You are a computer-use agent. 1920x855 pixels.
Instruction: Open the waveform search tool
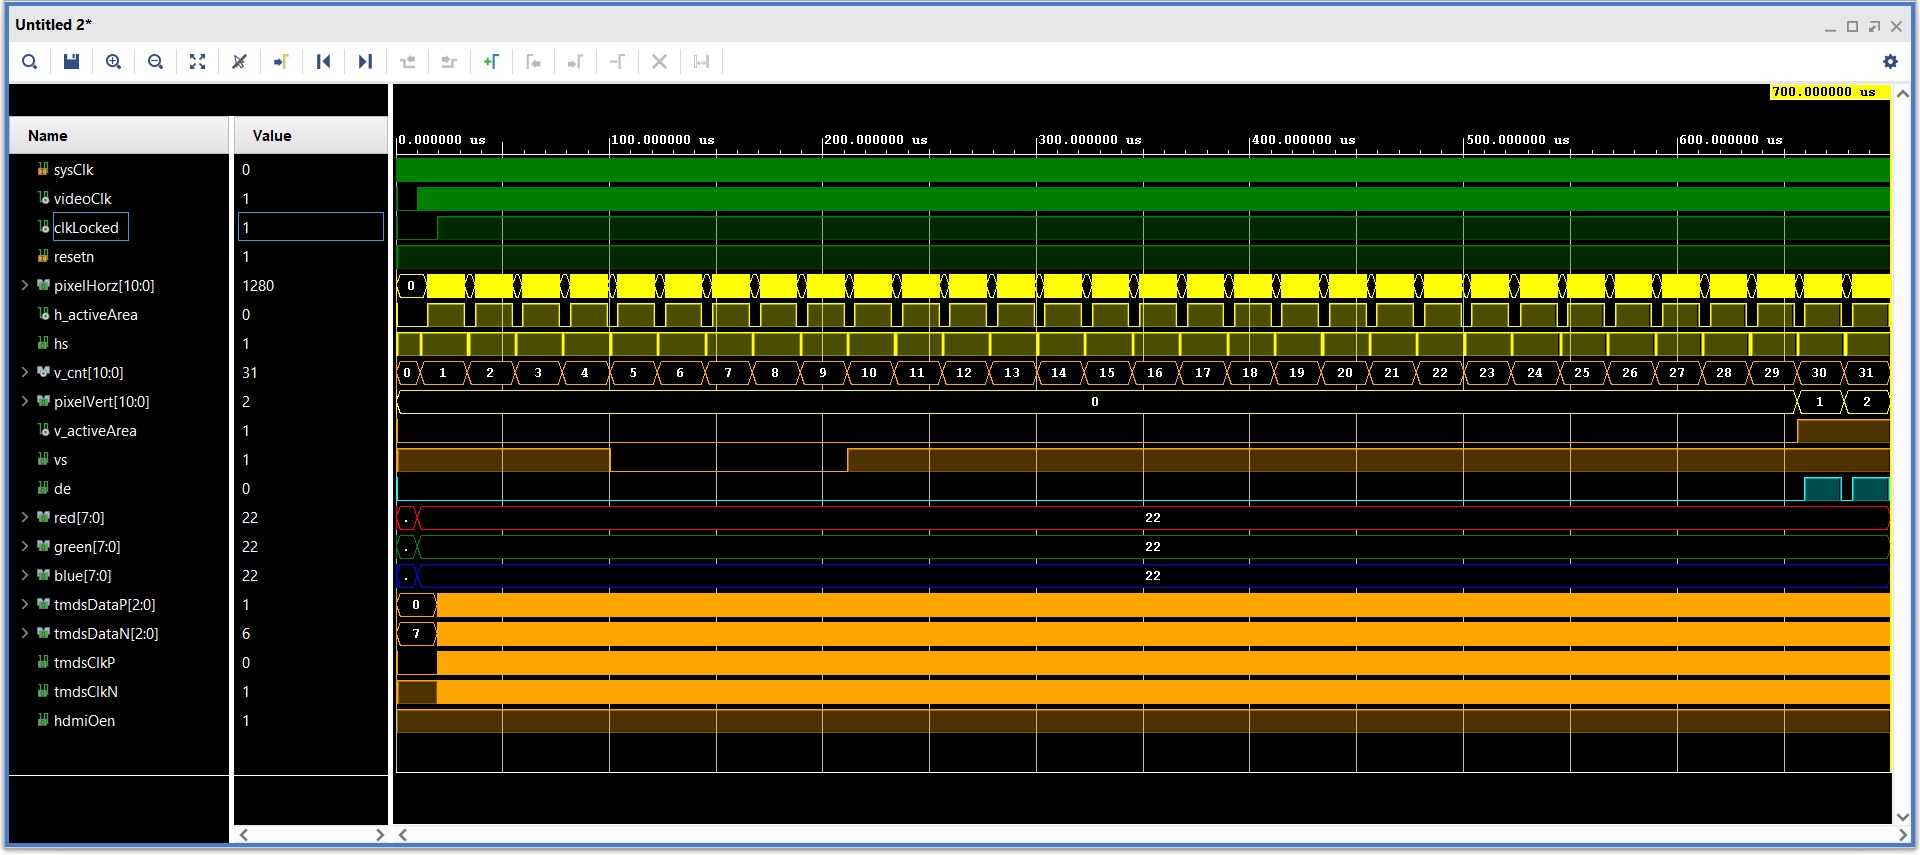tap(30, 62)
